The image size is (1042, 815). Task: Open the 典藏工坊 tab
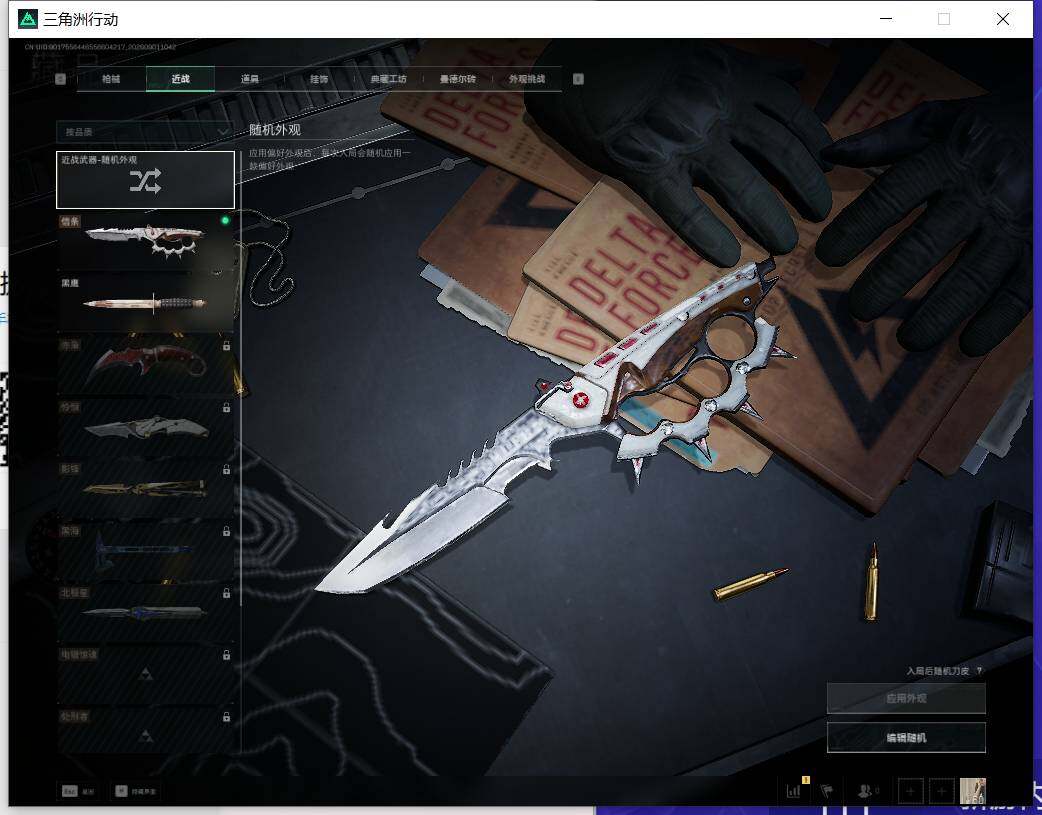click(x=388, y=78)
